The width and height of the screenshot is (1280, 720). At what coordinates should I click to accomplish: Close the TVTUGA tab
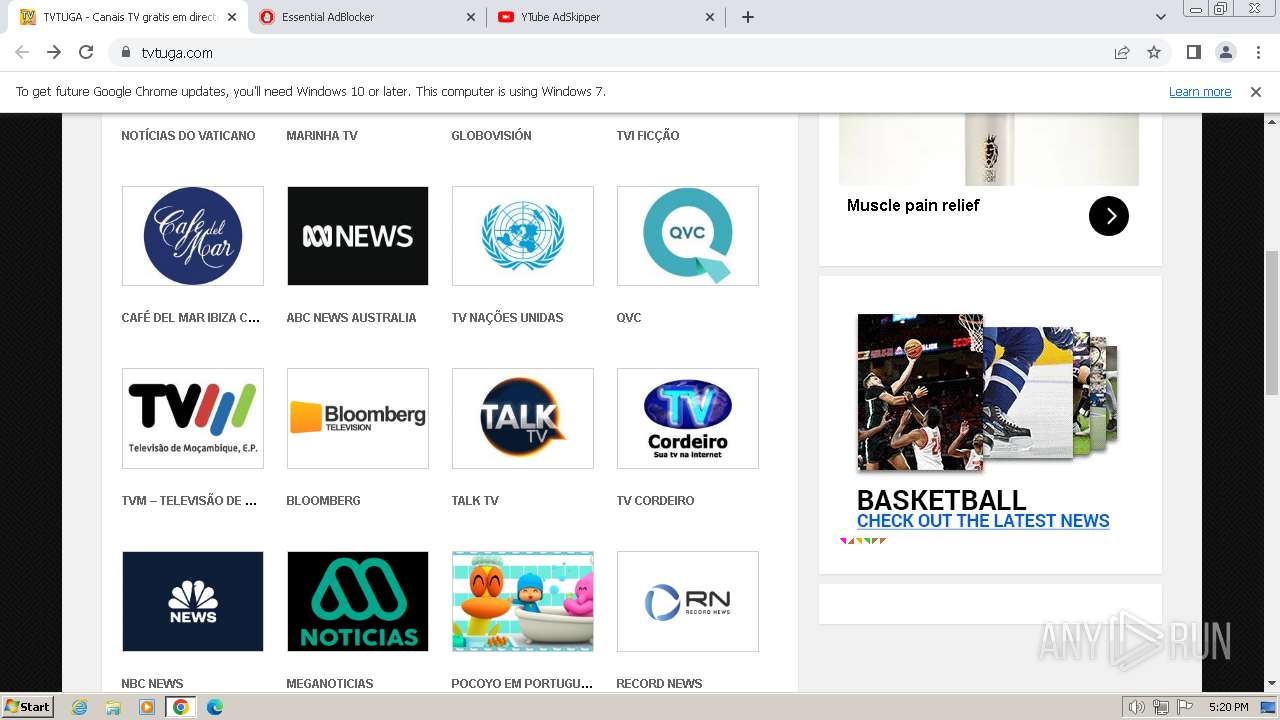pyautogui.click(x=232, y=17)
